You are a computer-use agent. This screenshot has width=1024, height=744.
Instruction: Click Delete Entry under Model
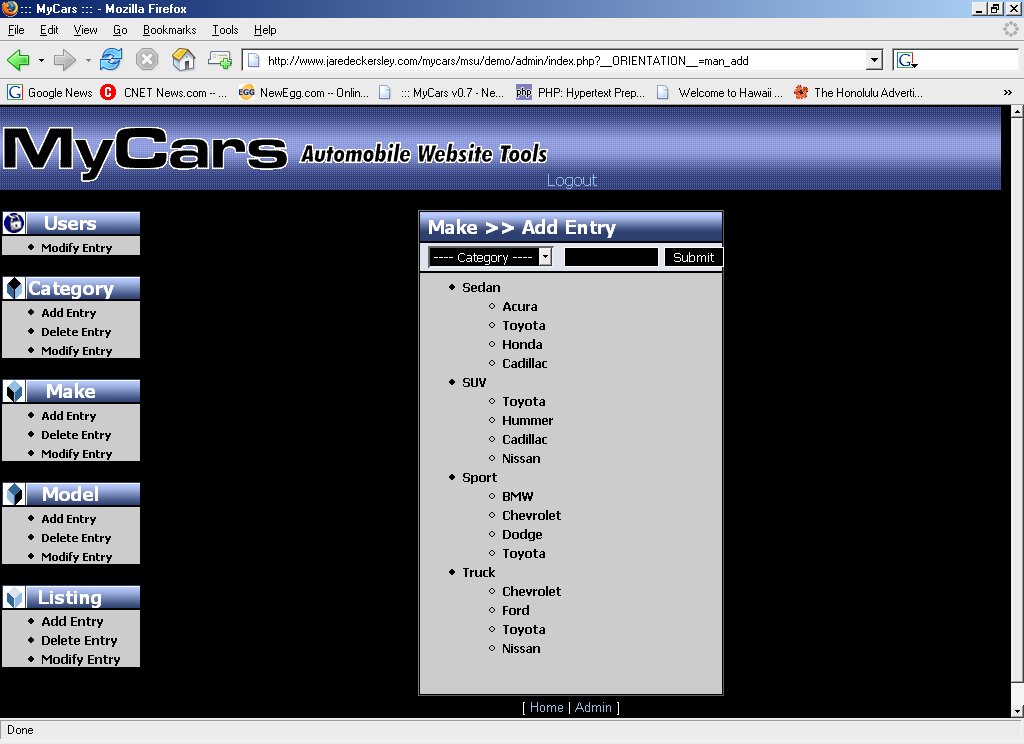[x=76, y=538]
